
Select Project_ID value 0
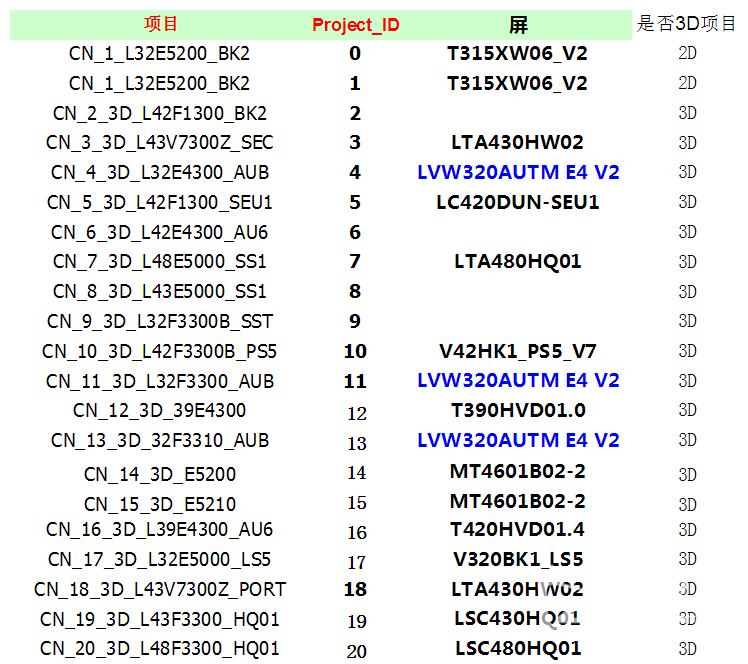[x=355, y=53]
